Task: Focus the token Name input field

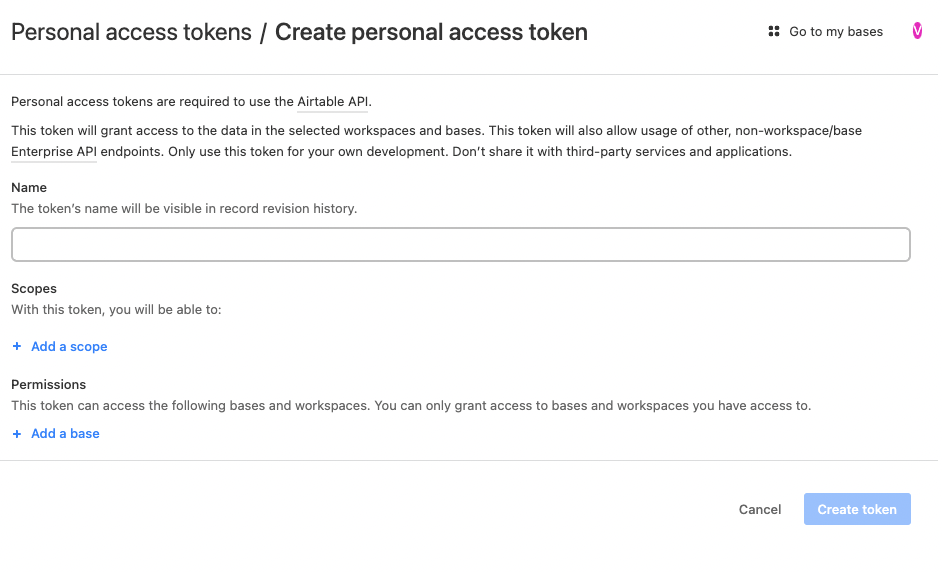Action: click(460, 245)
